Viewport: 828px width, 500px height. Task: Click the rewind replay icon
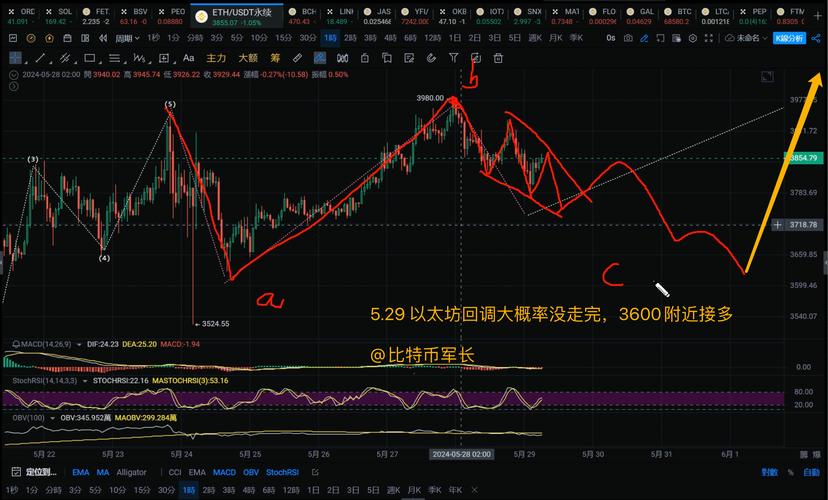(x=103, y=38)
